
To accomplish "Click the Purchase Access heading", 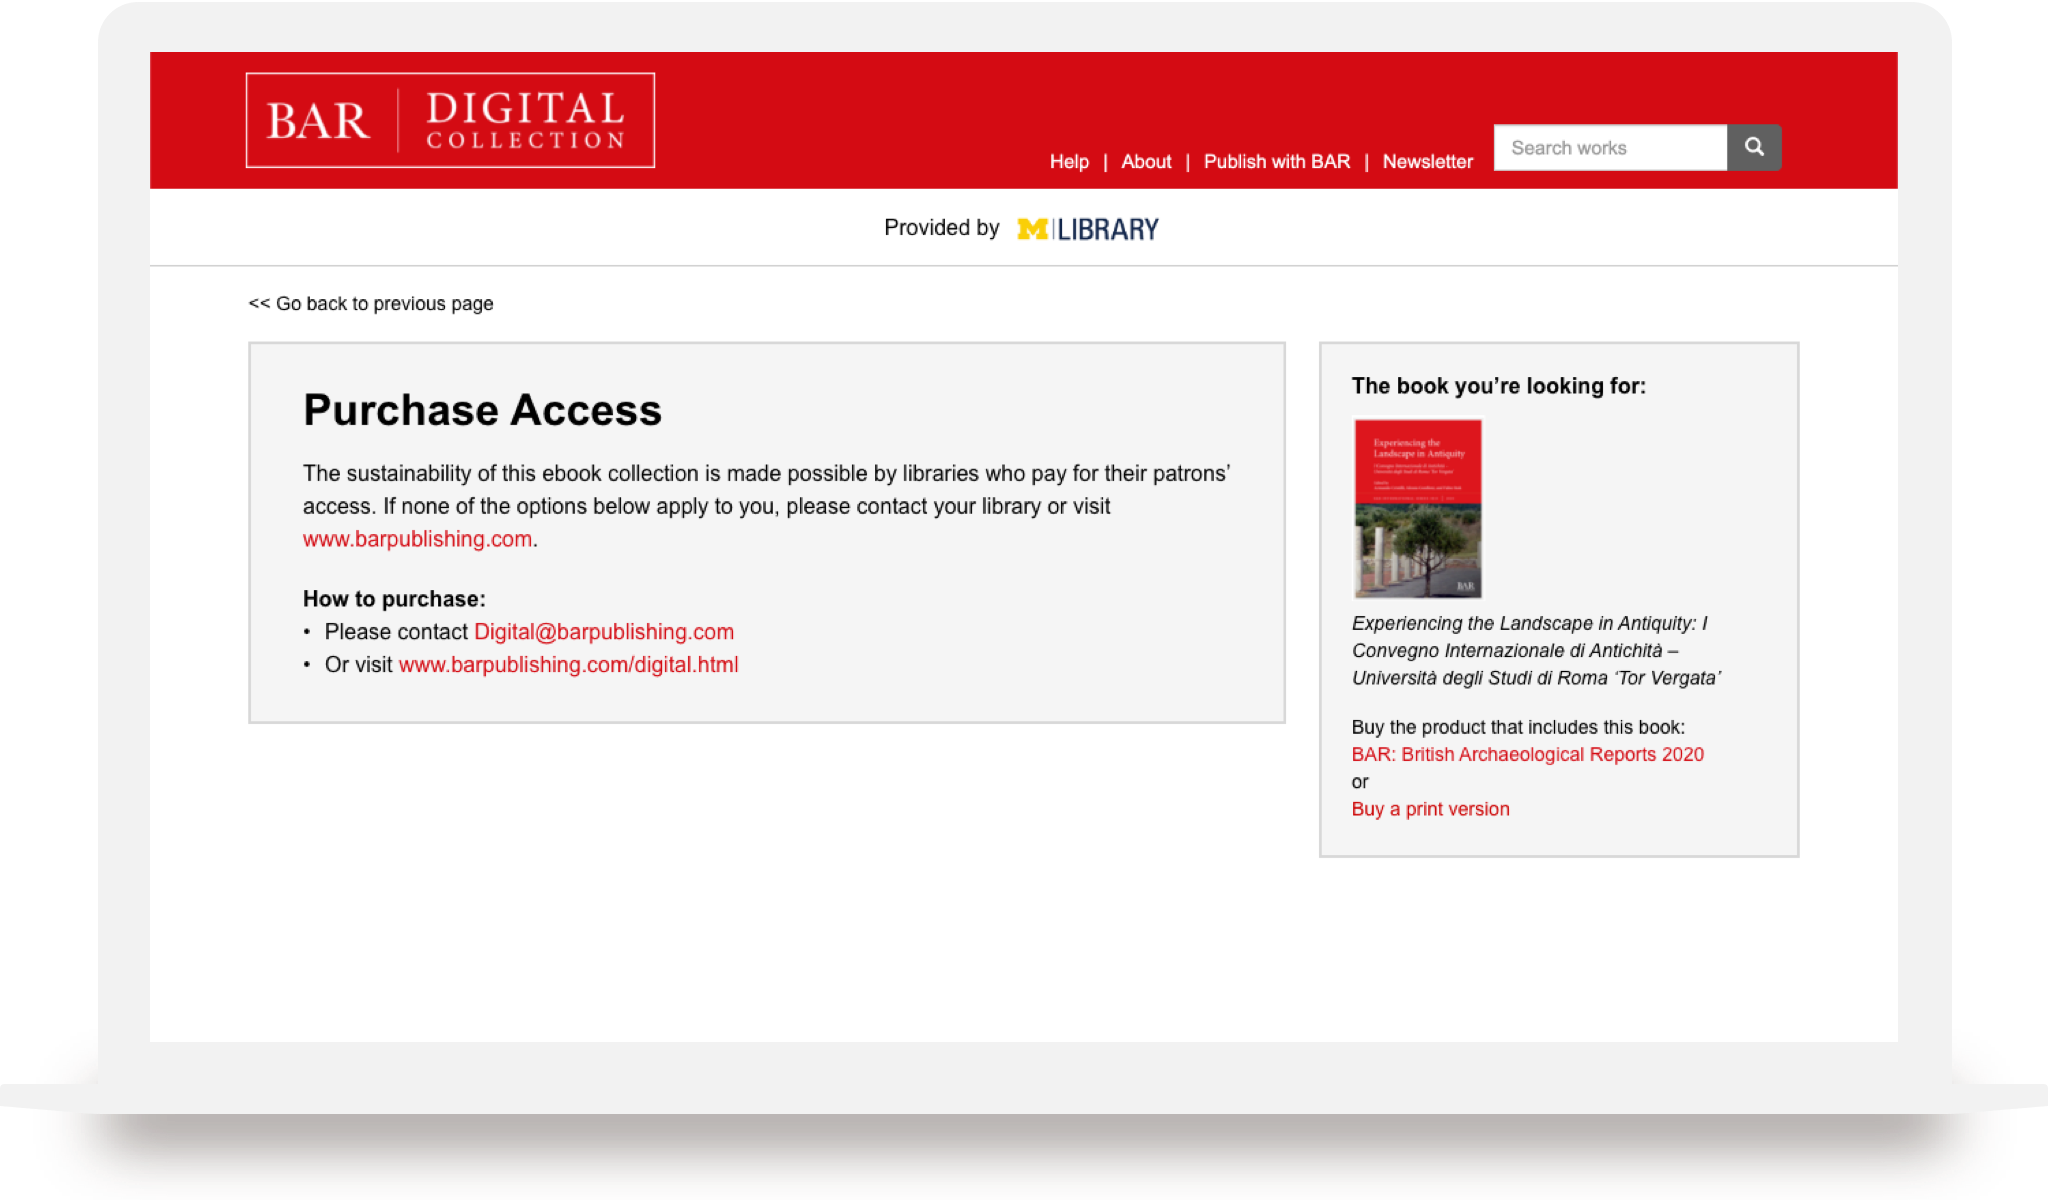I will click(482, 410).
